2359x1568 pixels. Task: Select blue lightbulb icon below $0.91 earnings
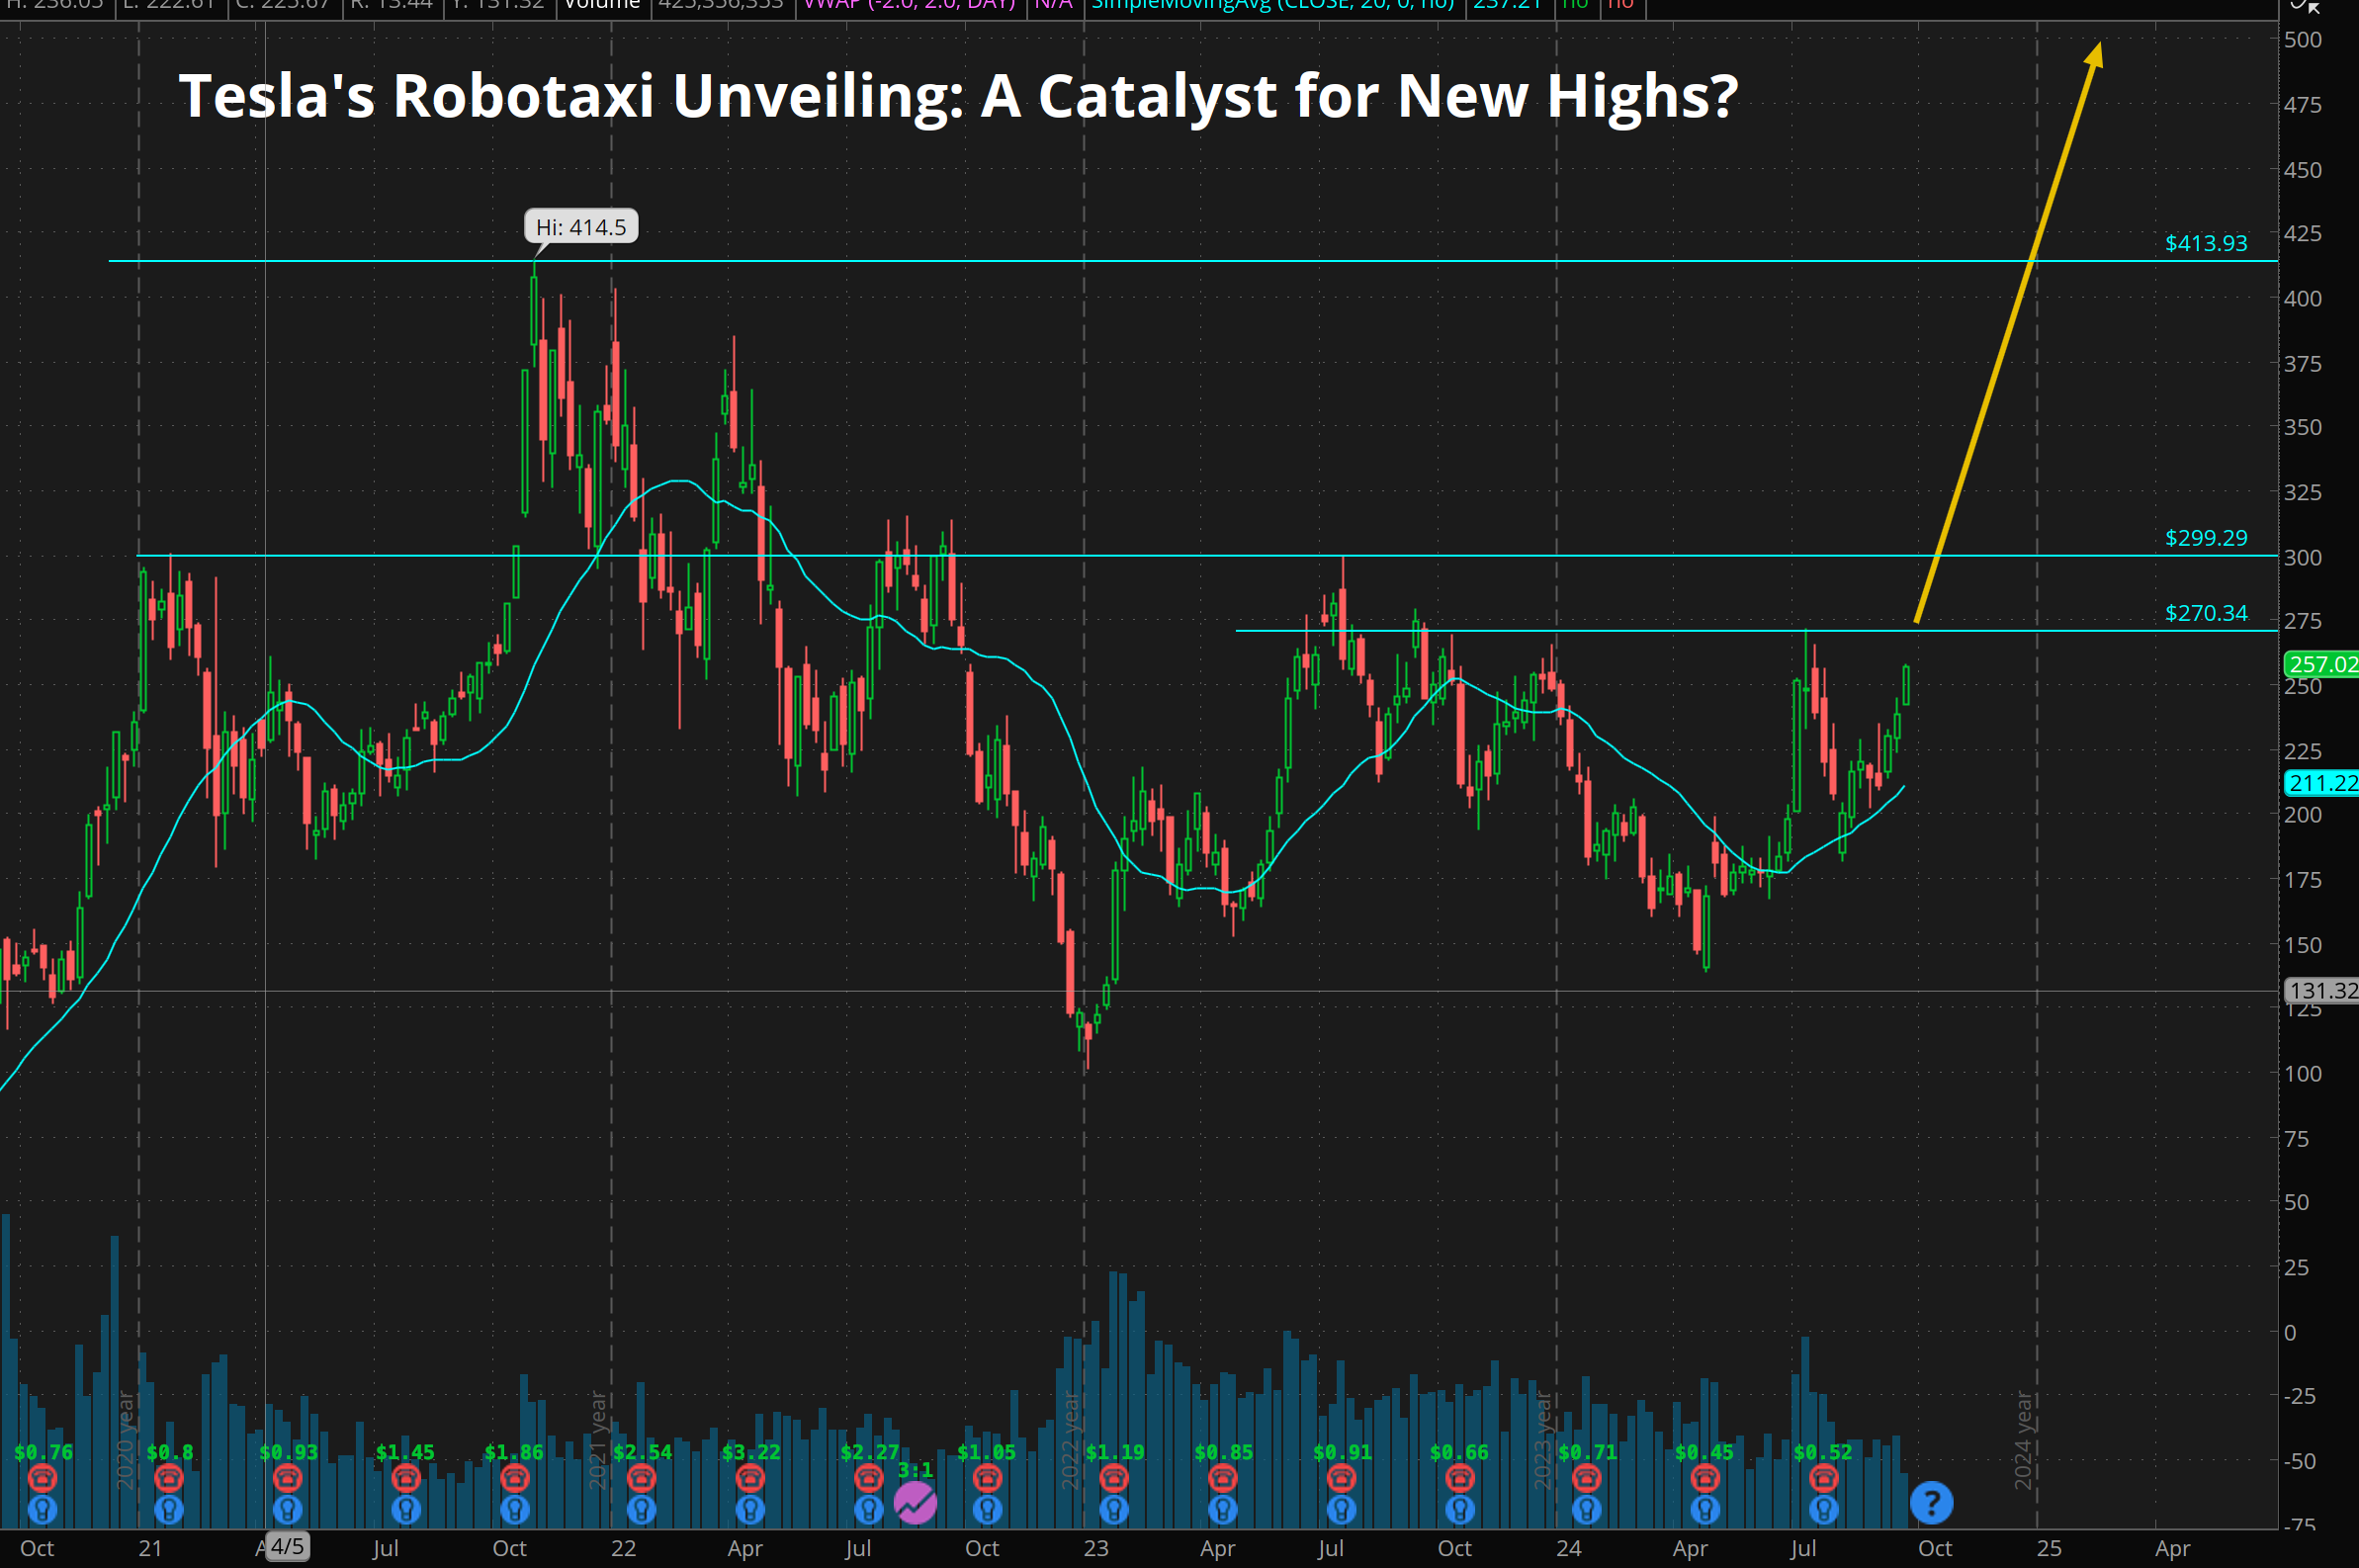coord(1341,1508)
